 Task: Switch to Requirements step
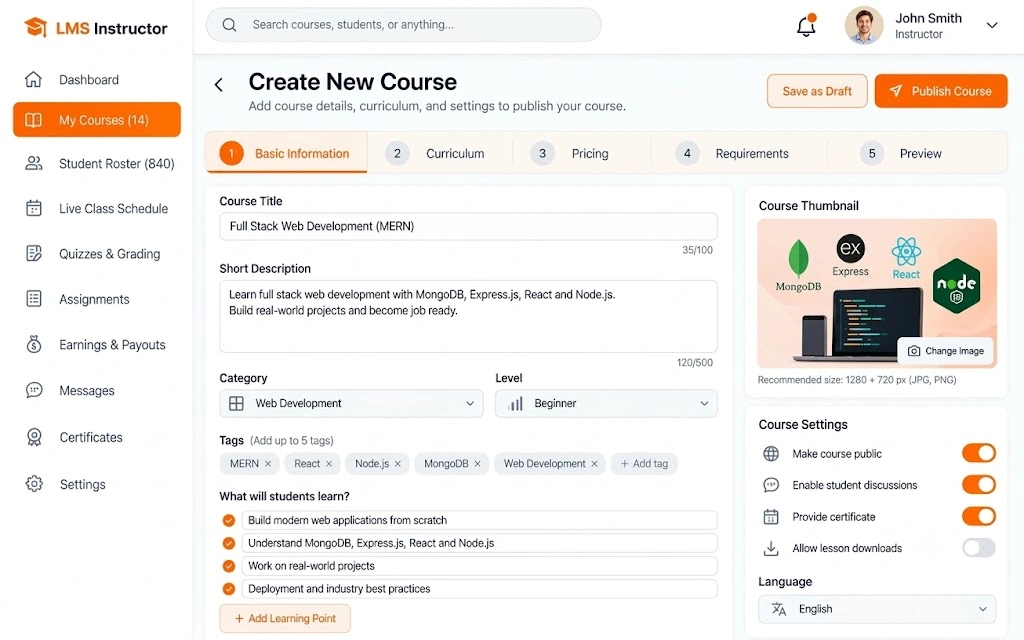pos(732,153)
